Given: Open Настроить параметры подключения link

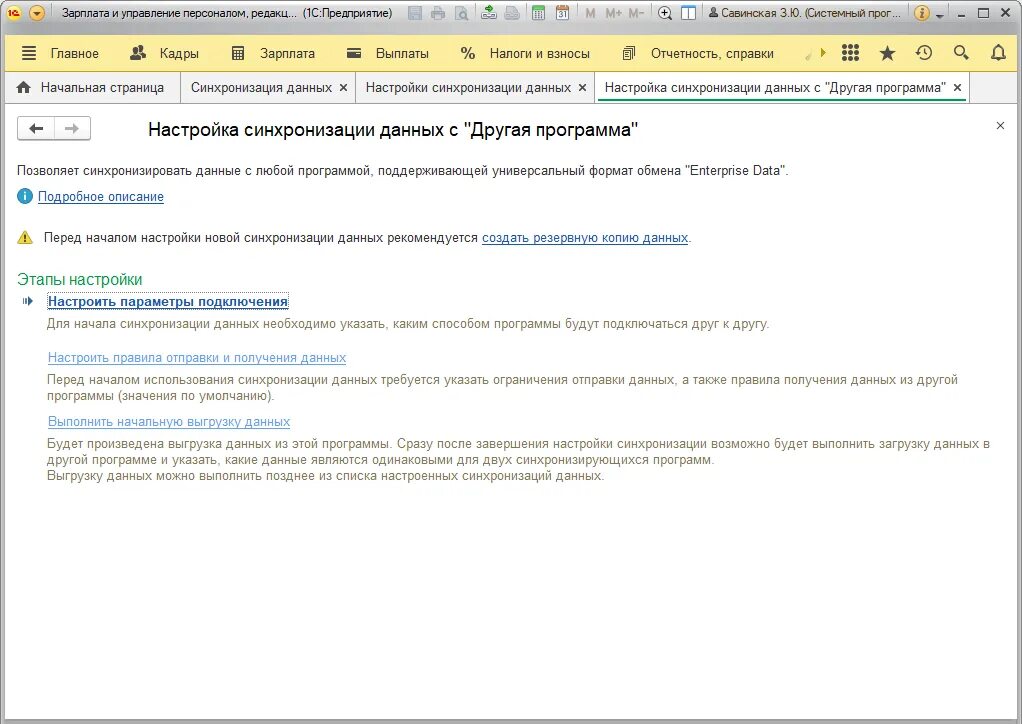Looking at the screenshot, I should (x=168, y=302).
